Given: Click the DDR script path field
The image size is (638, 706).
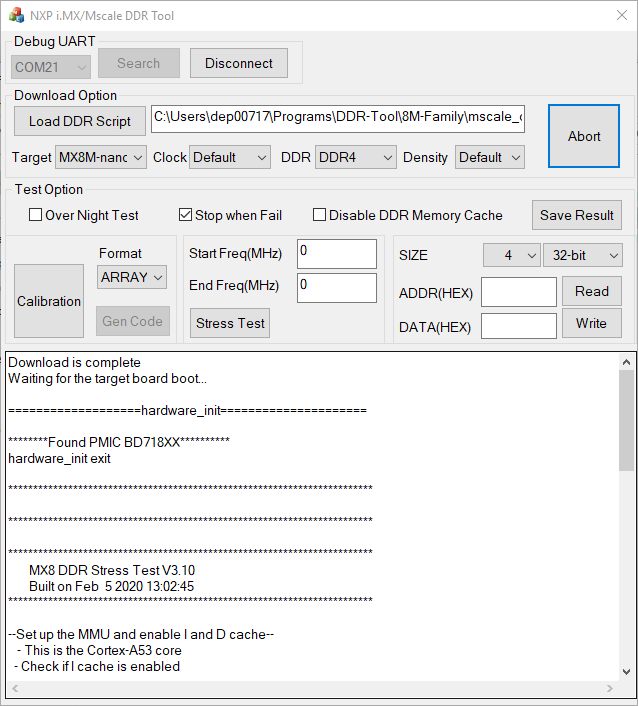Looking at the screenshot, I should coord(338,119).
